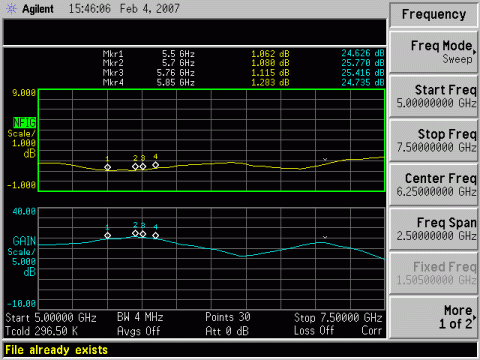Click the Avgs Off status field
Image resolution: width=480 pixels, height=360 pixels.
pos(138,331)
